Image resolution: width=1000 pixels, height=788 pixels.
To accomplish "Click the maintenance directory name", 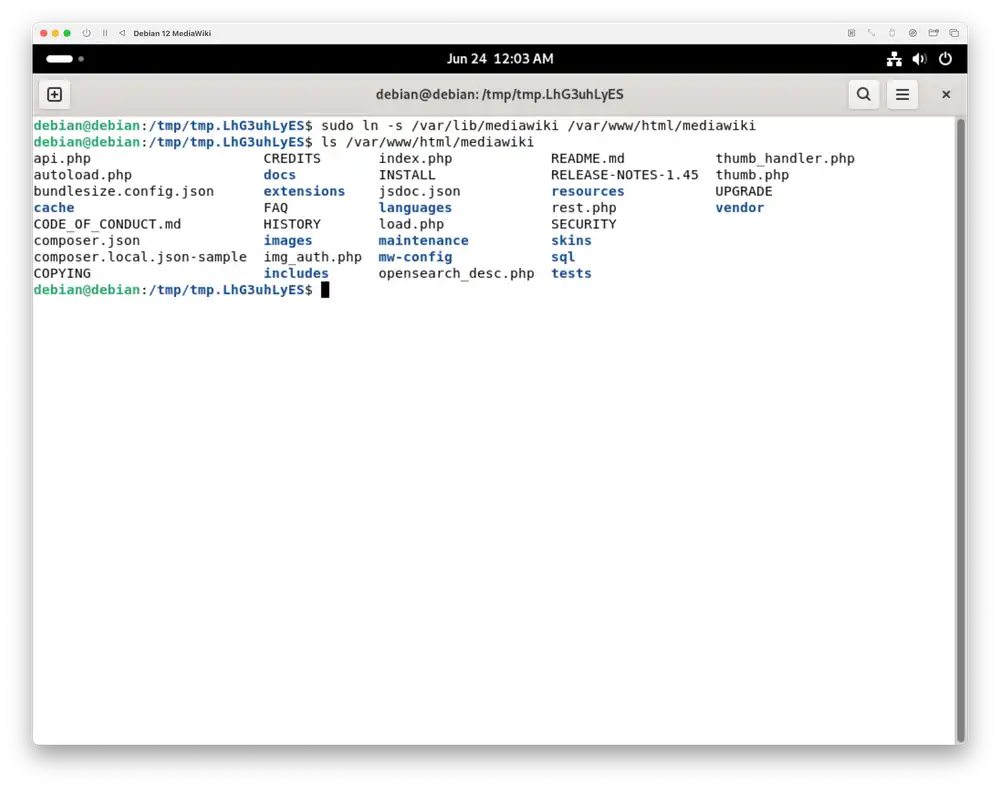I will (423, 240).
